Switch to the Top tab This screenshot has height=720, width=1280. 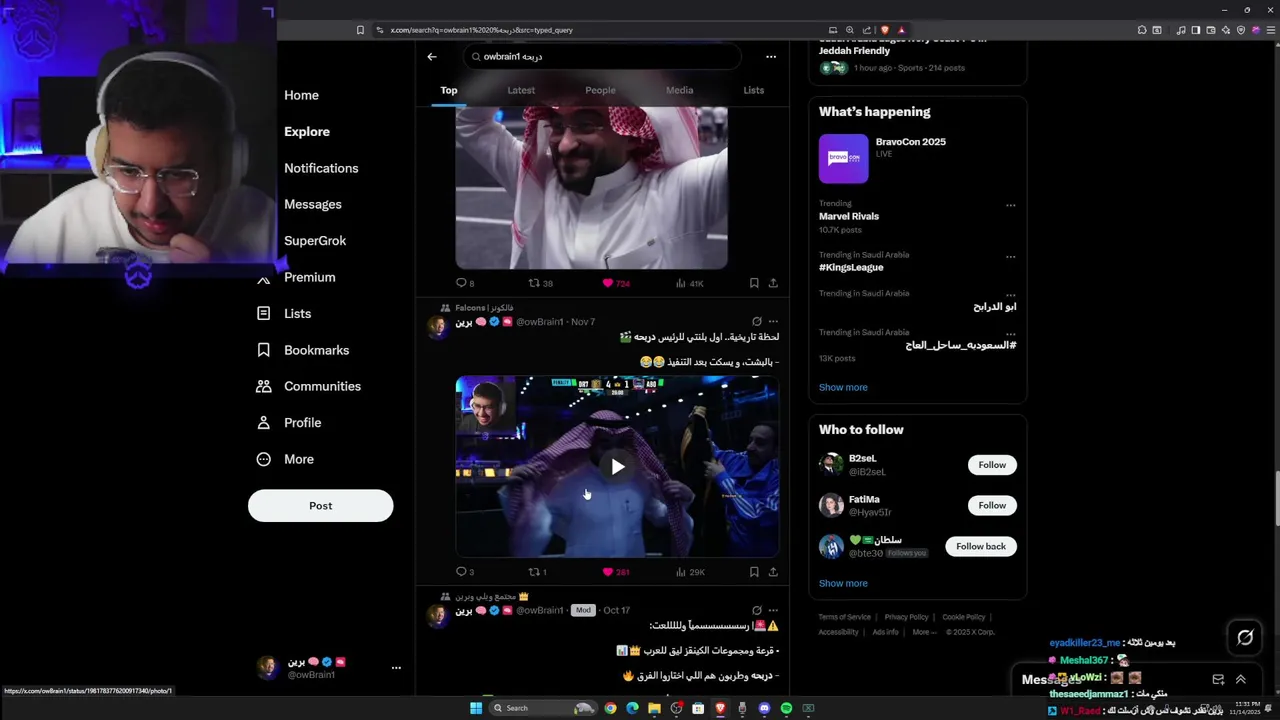(449, 90)
